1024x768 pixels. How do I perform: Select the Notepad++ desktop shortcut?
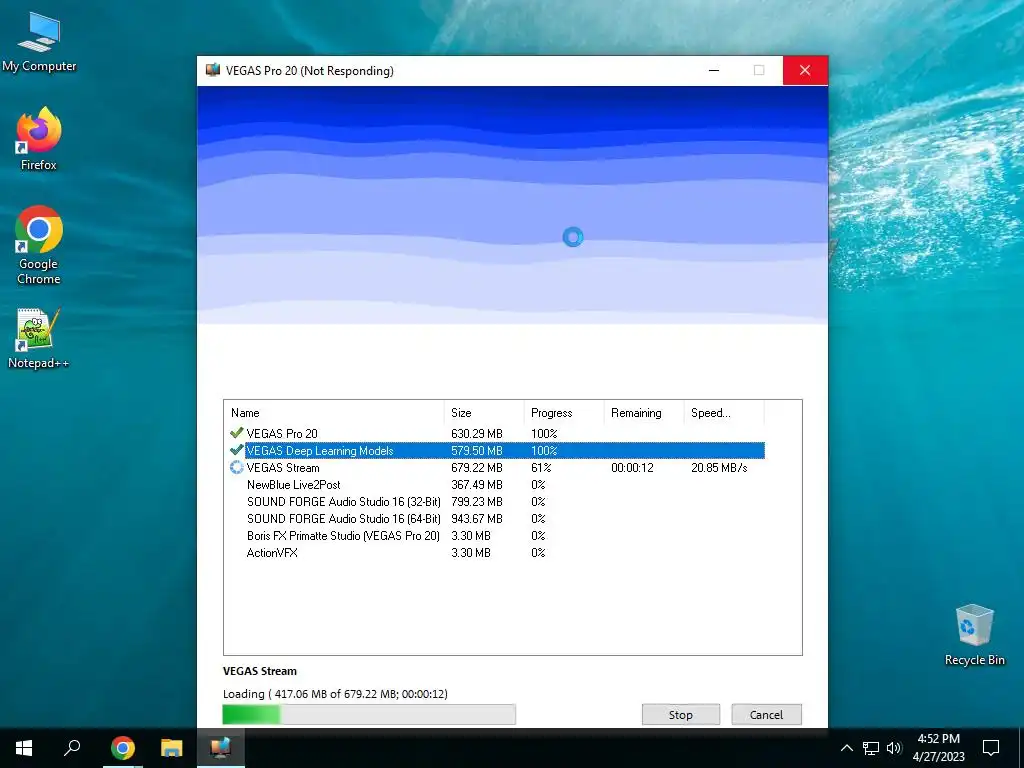tap(39, 339)
